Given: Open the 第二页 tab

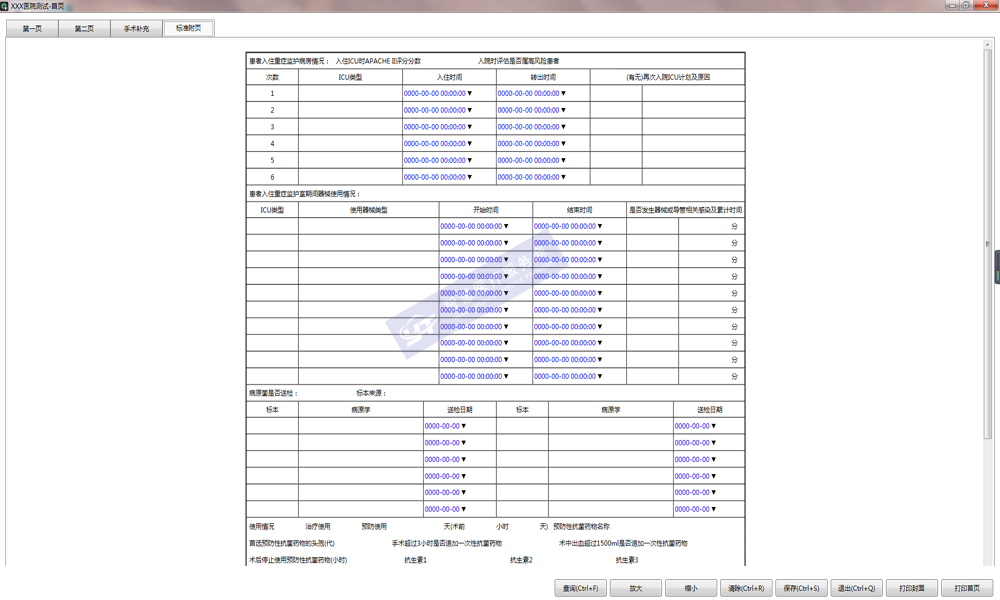Looking at the screenshot, I should [84, 29].
